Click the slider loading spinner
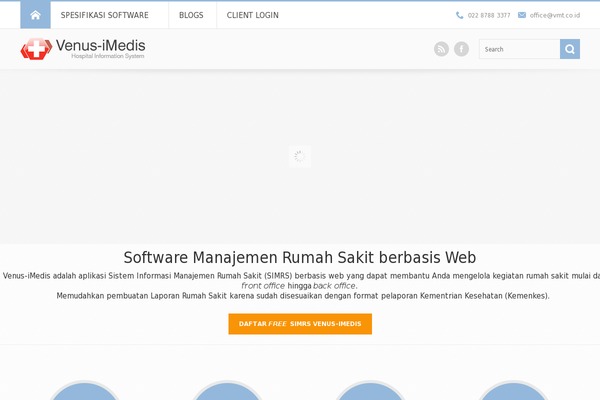This screenshot has width=600, height=400. [x=300, y=156]
